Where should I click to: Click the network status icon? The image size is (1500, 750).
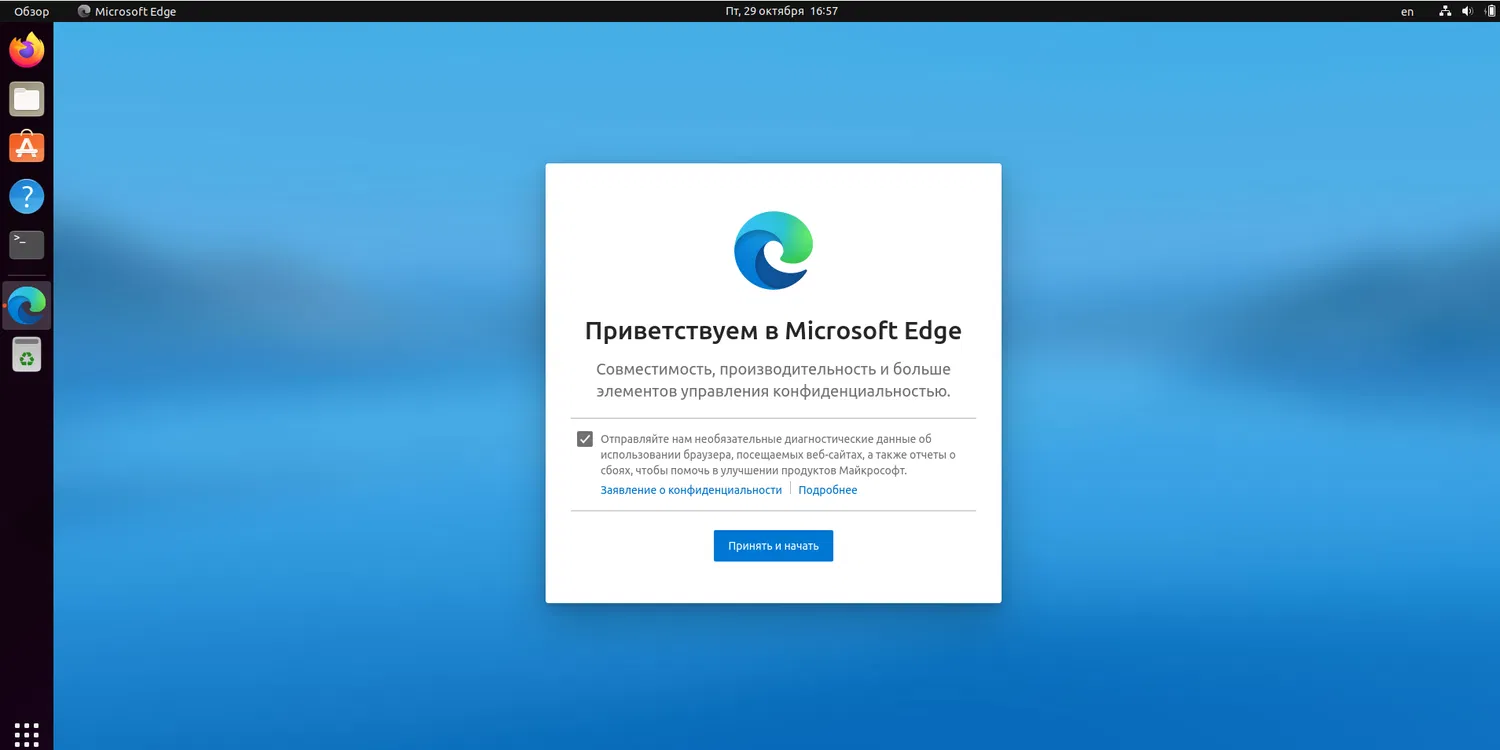point(1445,12)
